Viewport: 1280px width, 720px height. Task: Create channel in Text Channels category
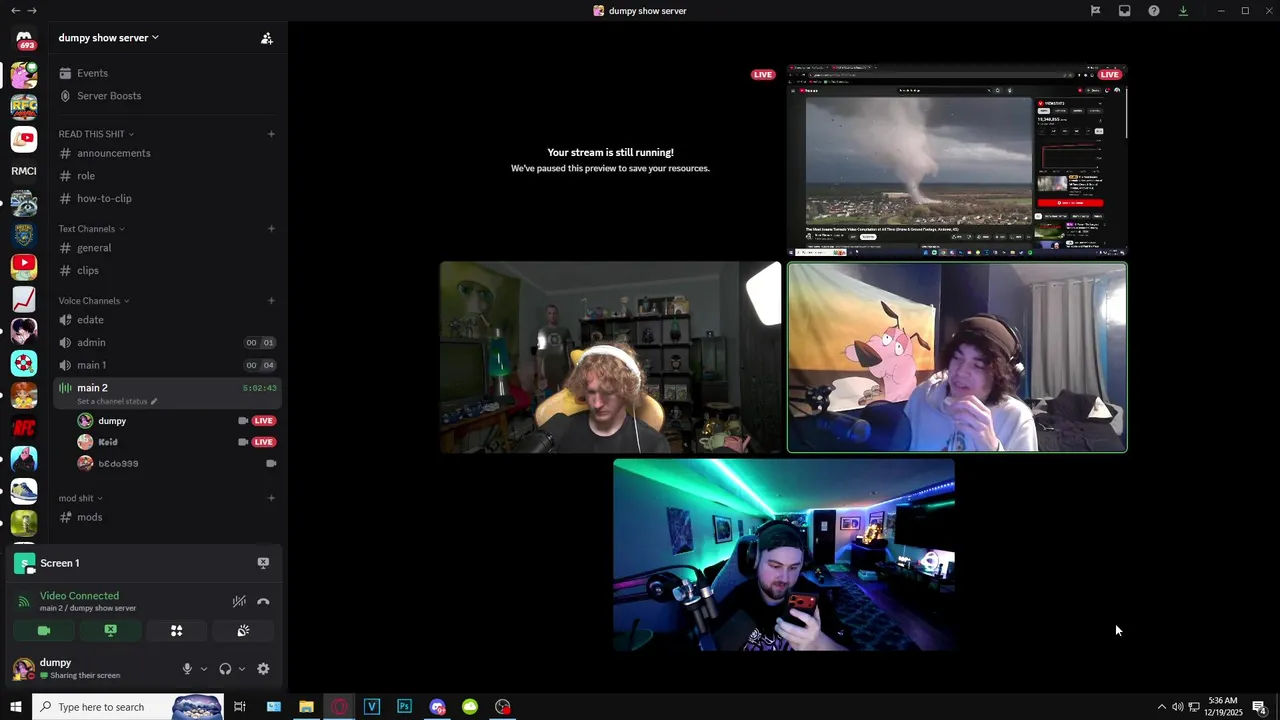tap(271, 229)
